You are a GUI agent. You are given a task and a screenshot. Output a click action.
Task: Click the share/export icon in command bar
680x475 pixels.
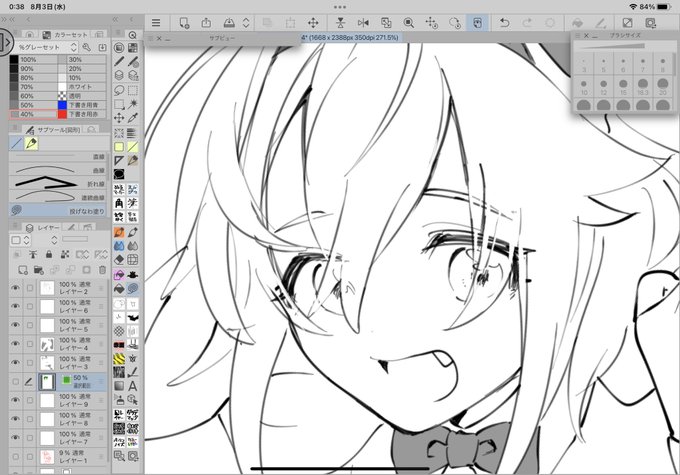[x=206, y=23]
